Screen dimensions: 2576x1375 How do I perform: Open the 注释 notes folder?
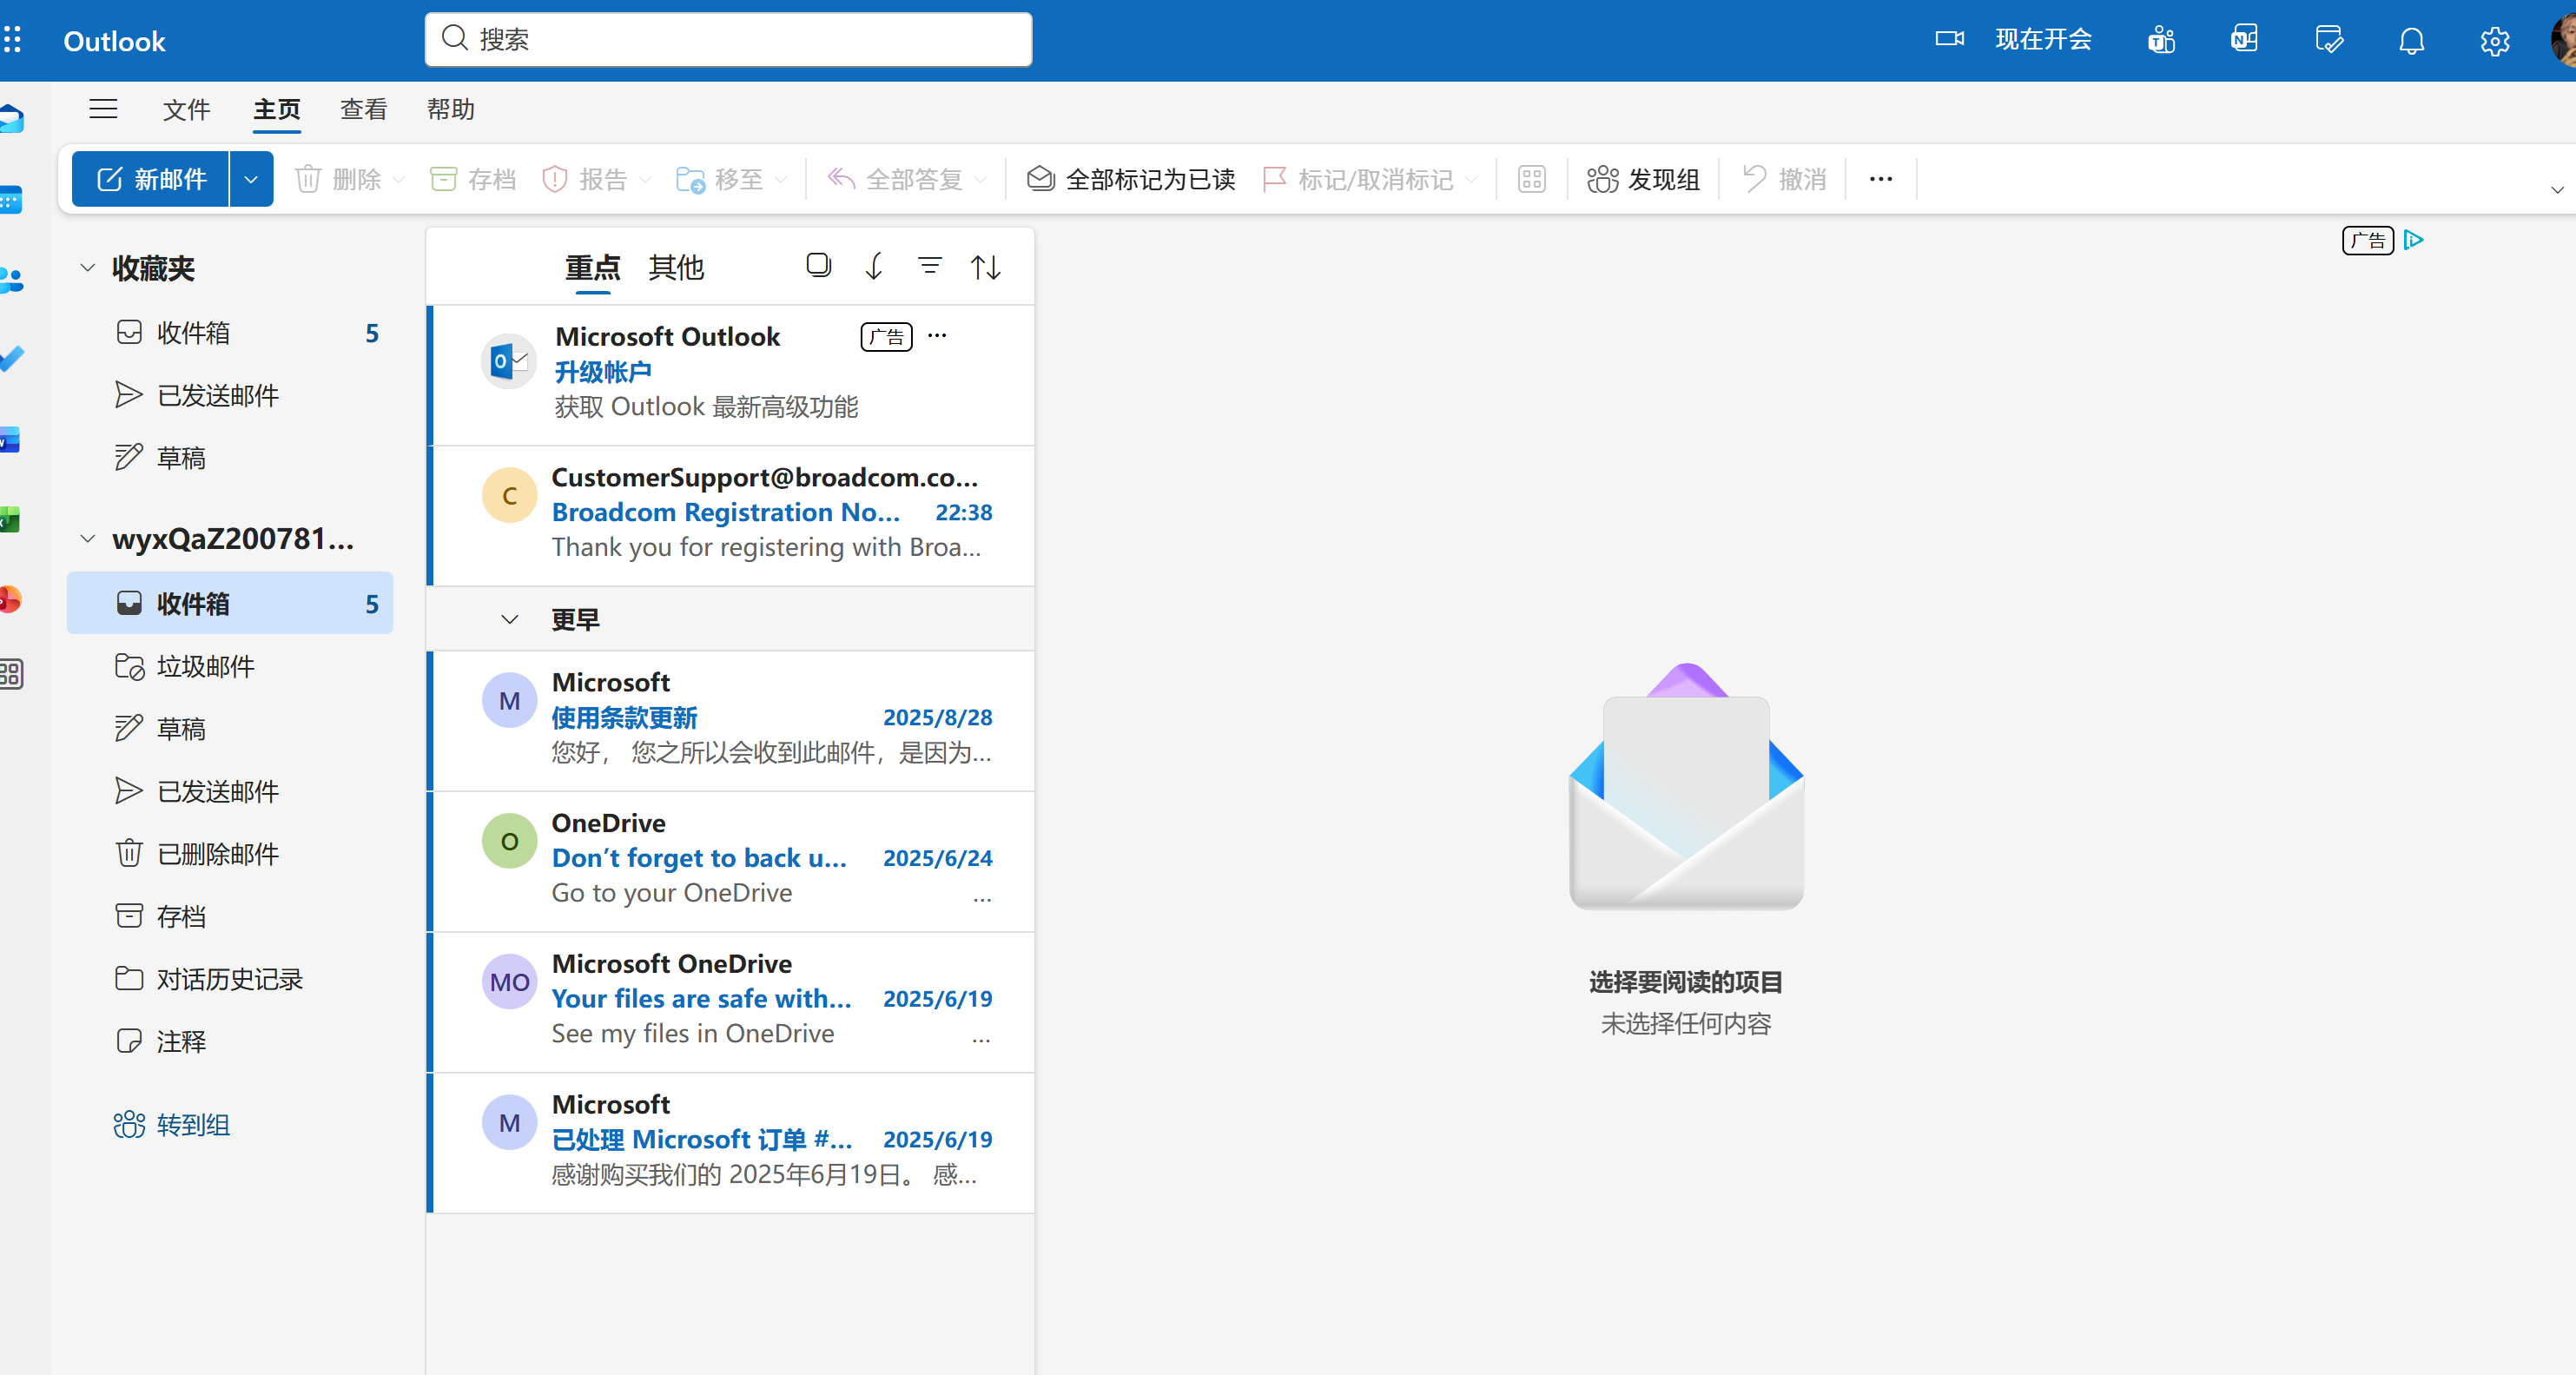pyautogui.click(x=230, y=1041)
